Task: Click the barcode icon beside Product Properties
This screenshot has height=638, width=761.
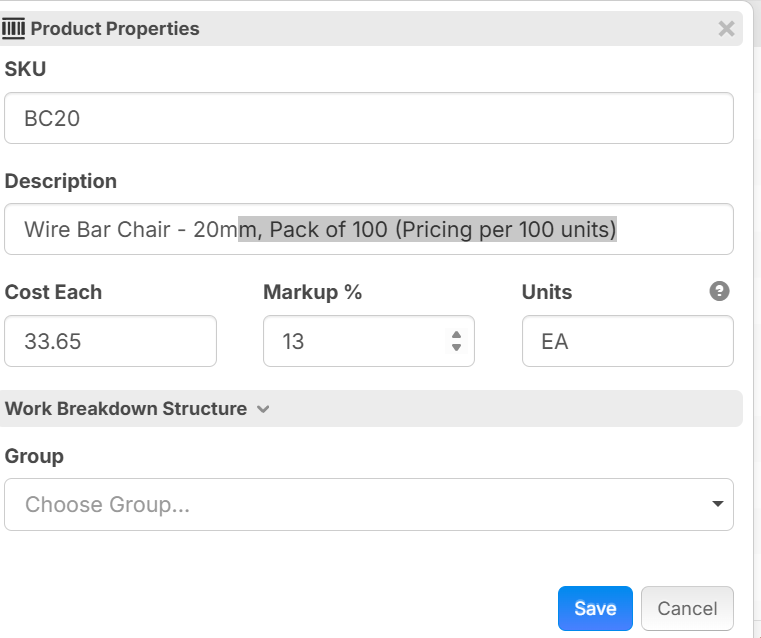Action: tap(13, 29)
